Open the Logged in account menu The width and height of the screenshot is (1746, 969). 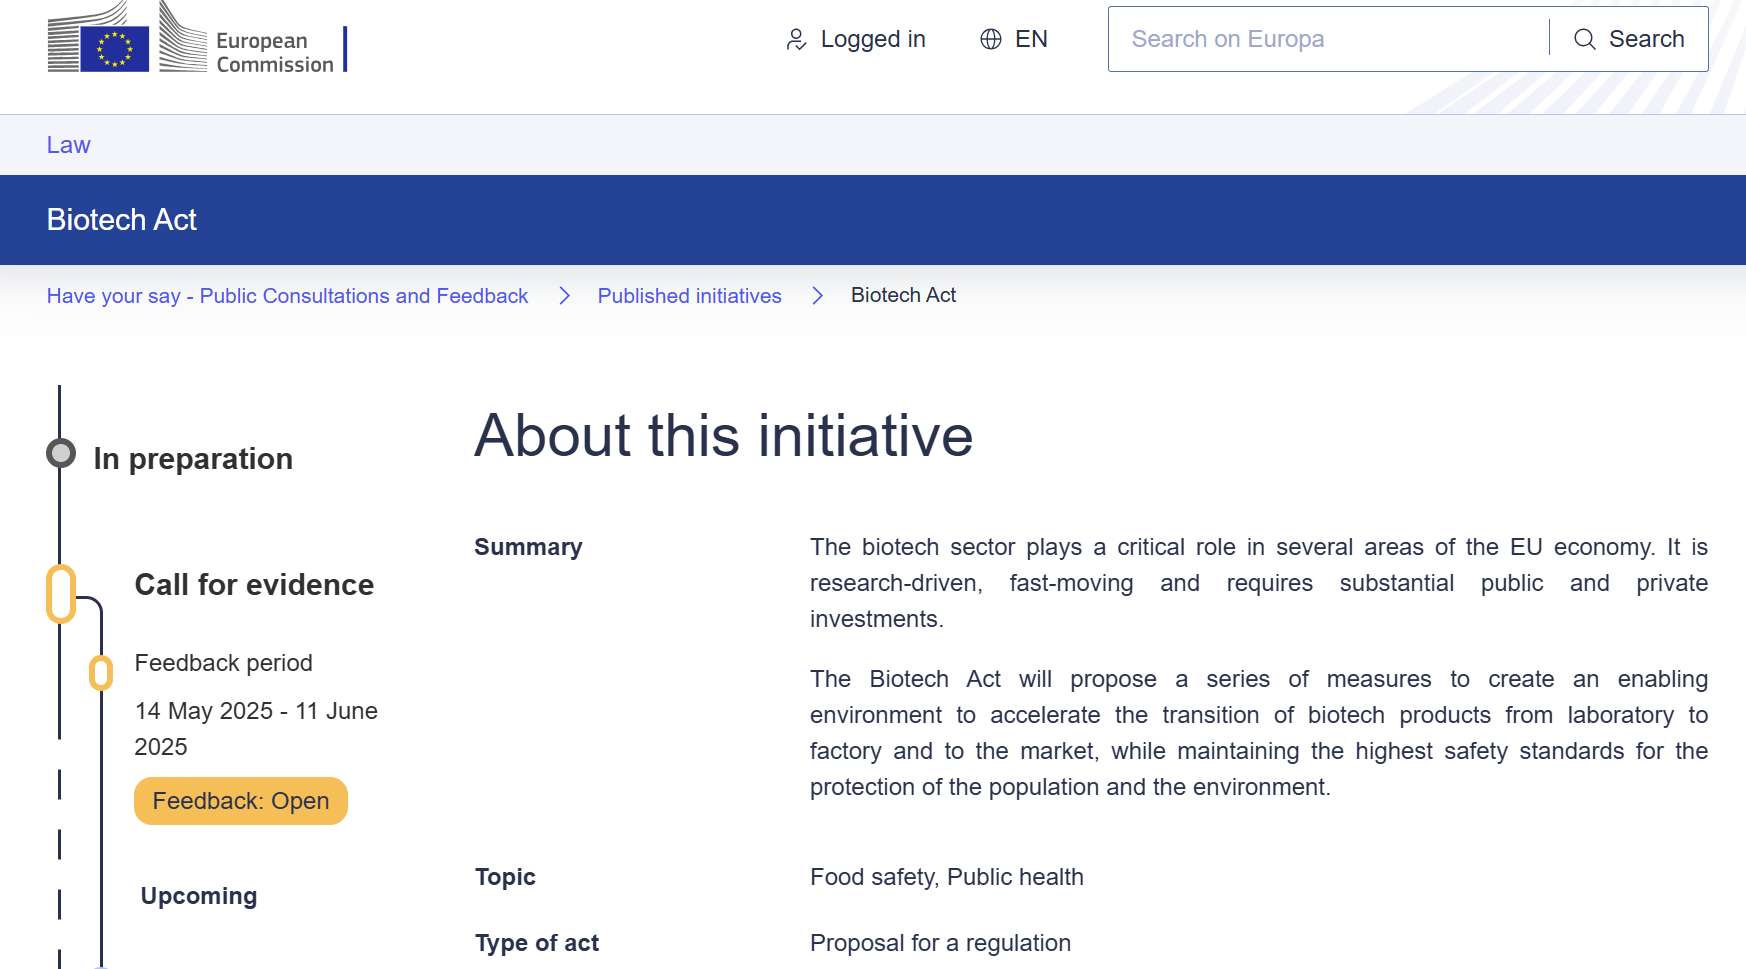coord(856,39)
